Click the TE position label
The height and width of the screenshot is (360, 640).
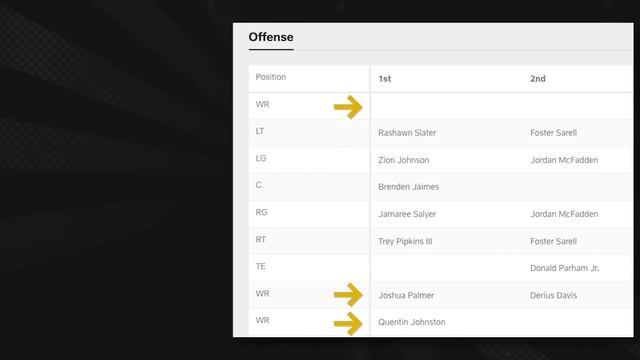260,267
